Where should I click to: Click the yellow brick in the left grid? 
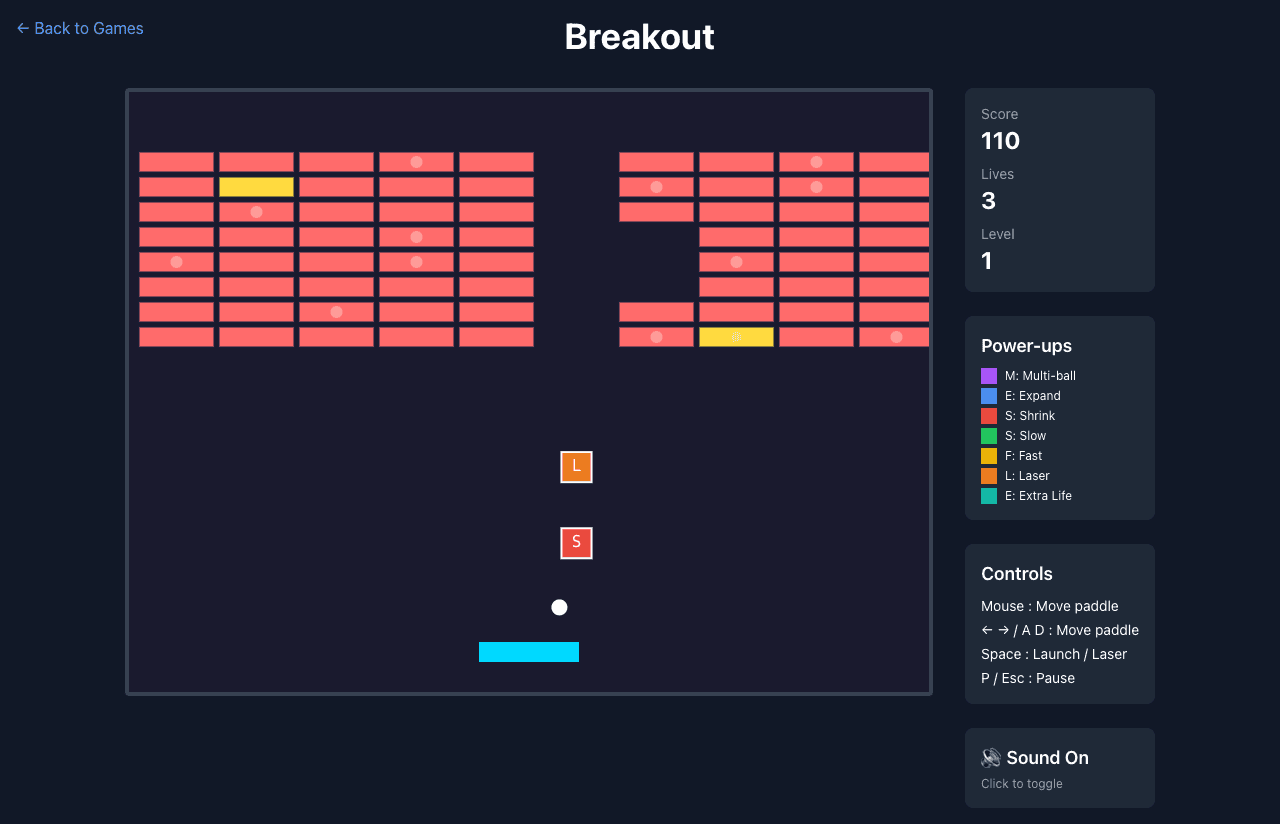256,187
